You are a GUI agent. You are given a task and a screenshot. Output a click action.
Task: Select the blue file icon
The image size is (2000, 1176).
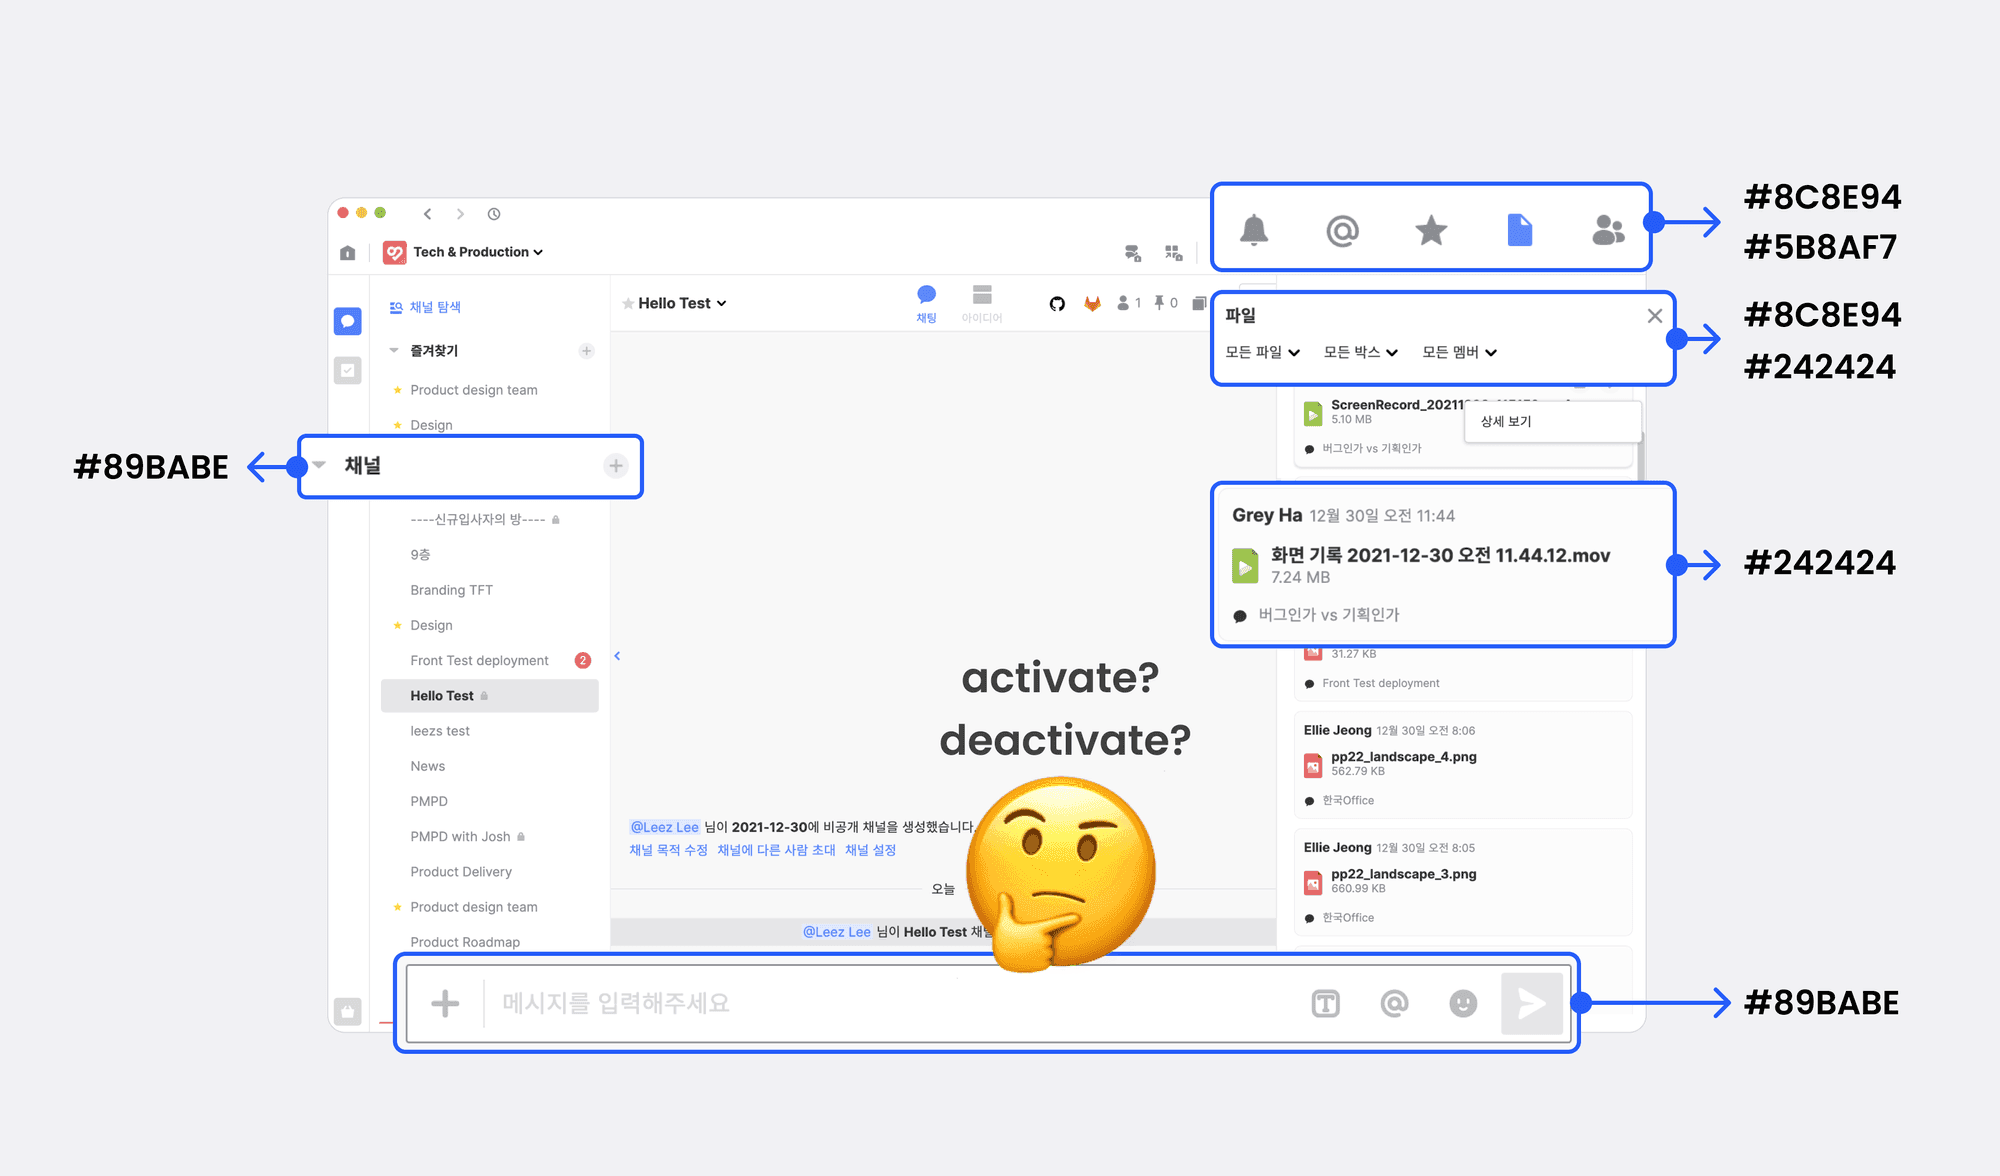point(1519,230)
